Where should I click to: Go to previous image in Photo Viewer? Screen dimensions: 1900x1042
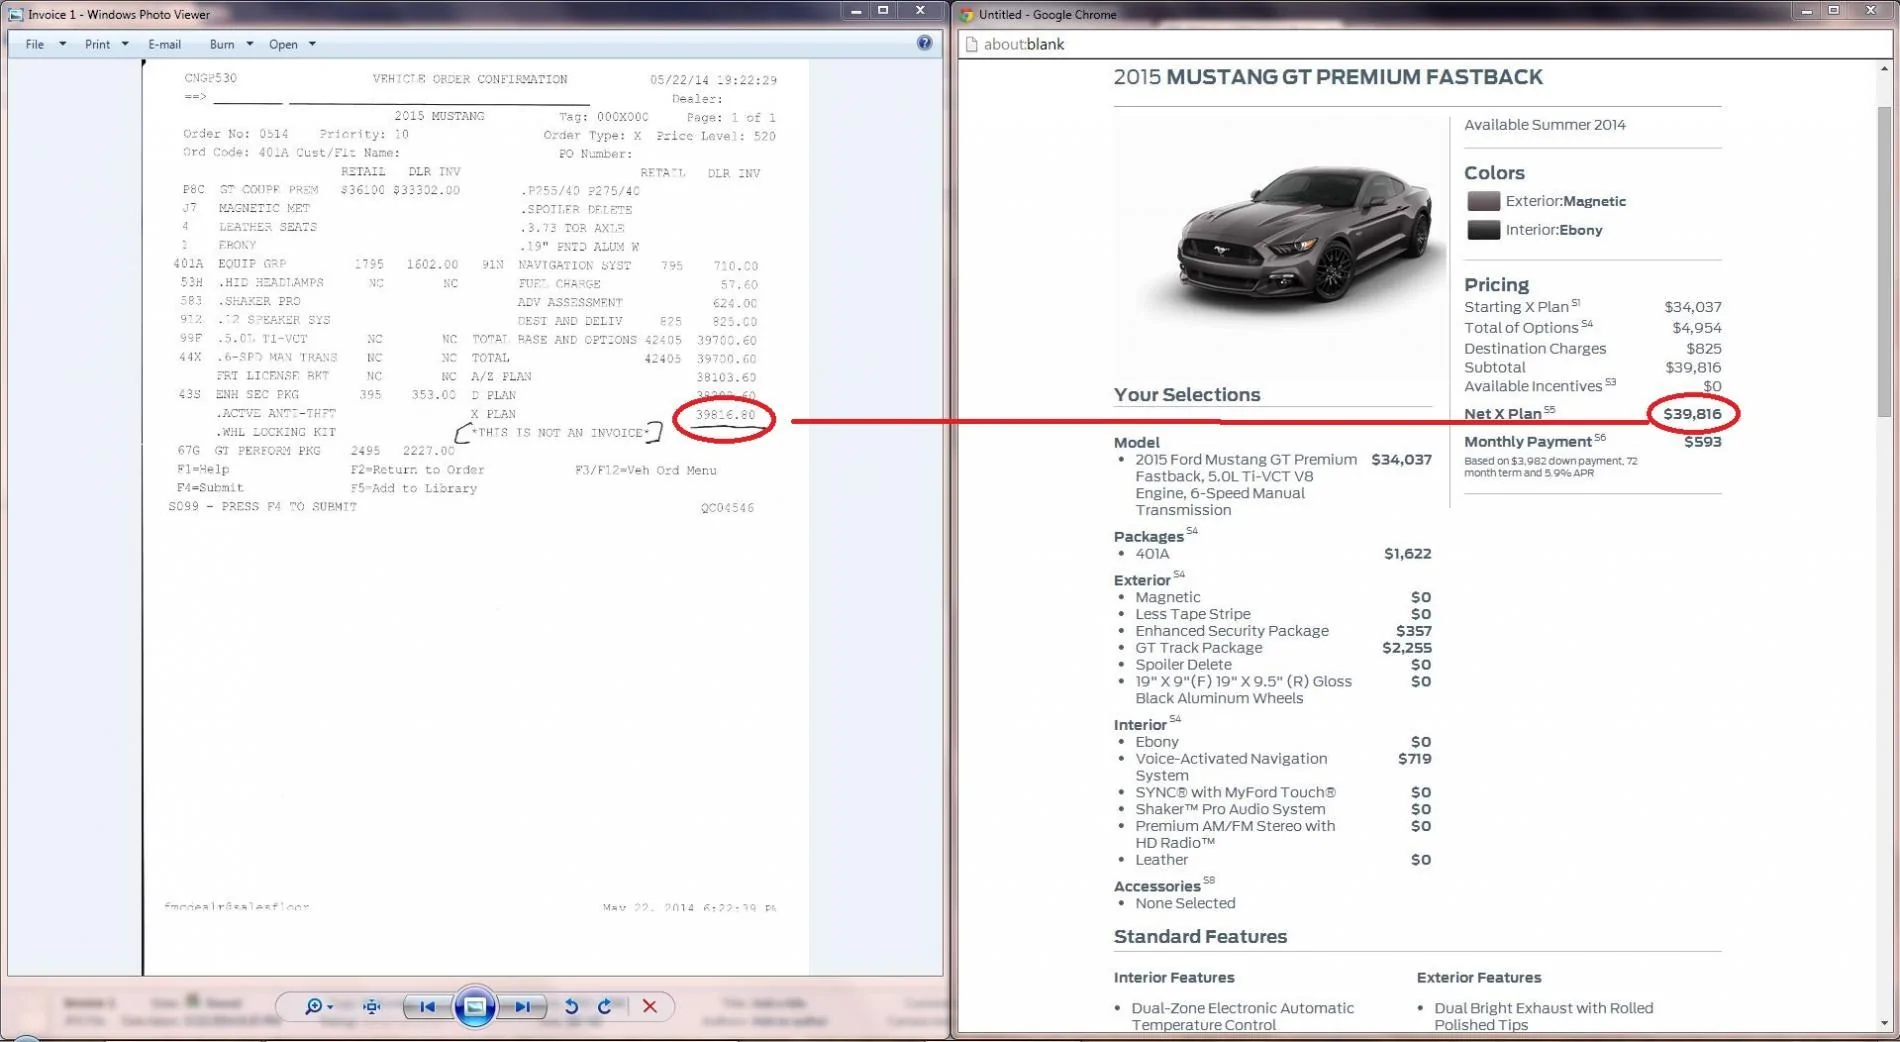[x=427, y=1007]
